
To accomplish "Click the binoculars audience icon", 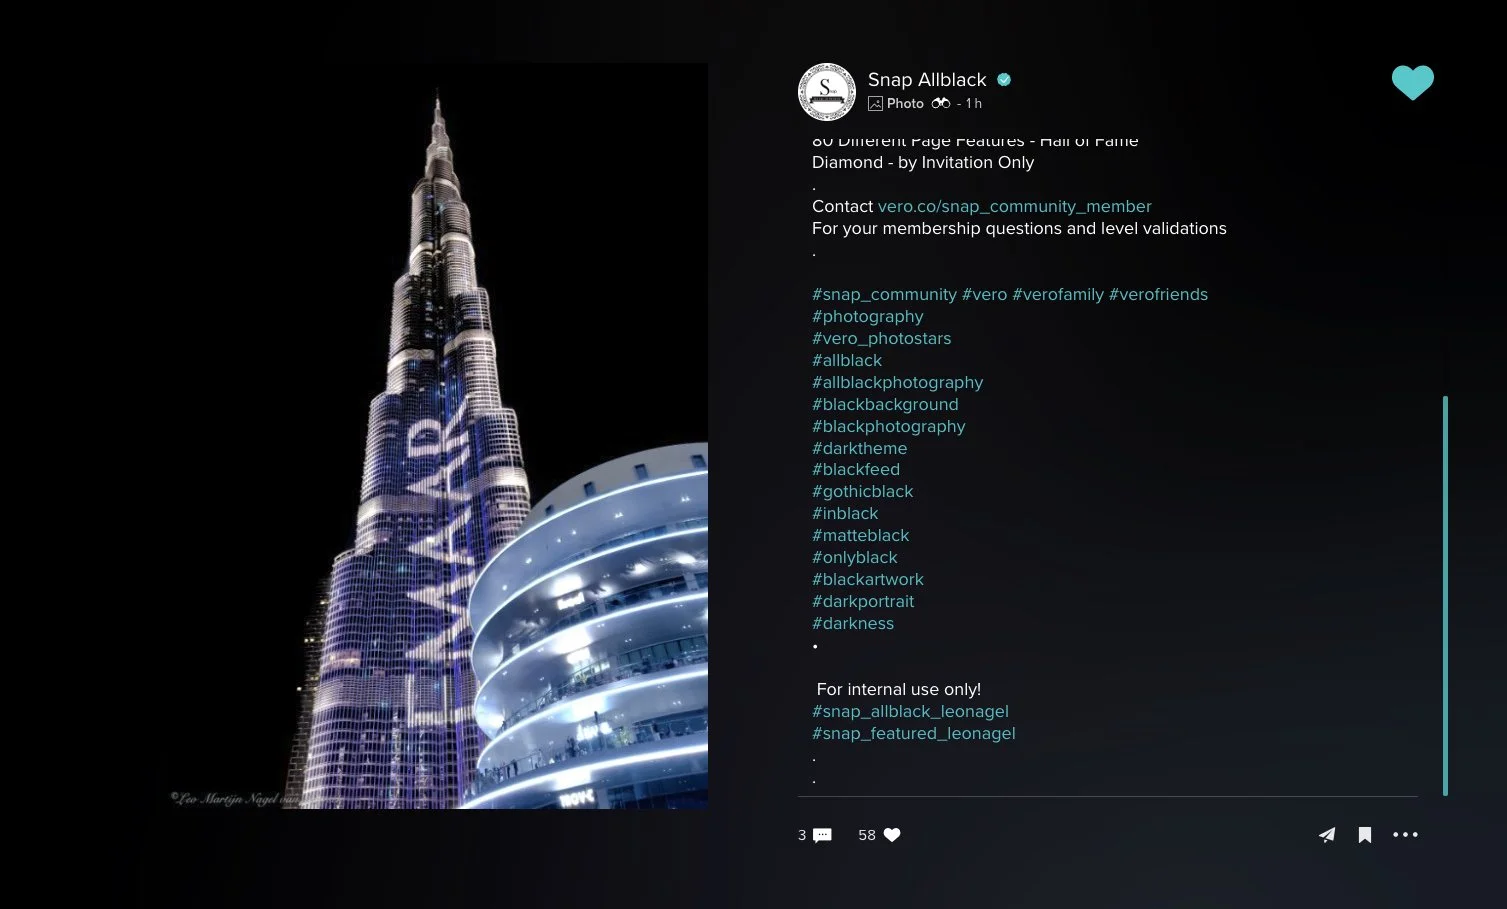I will tap(940, 103).
